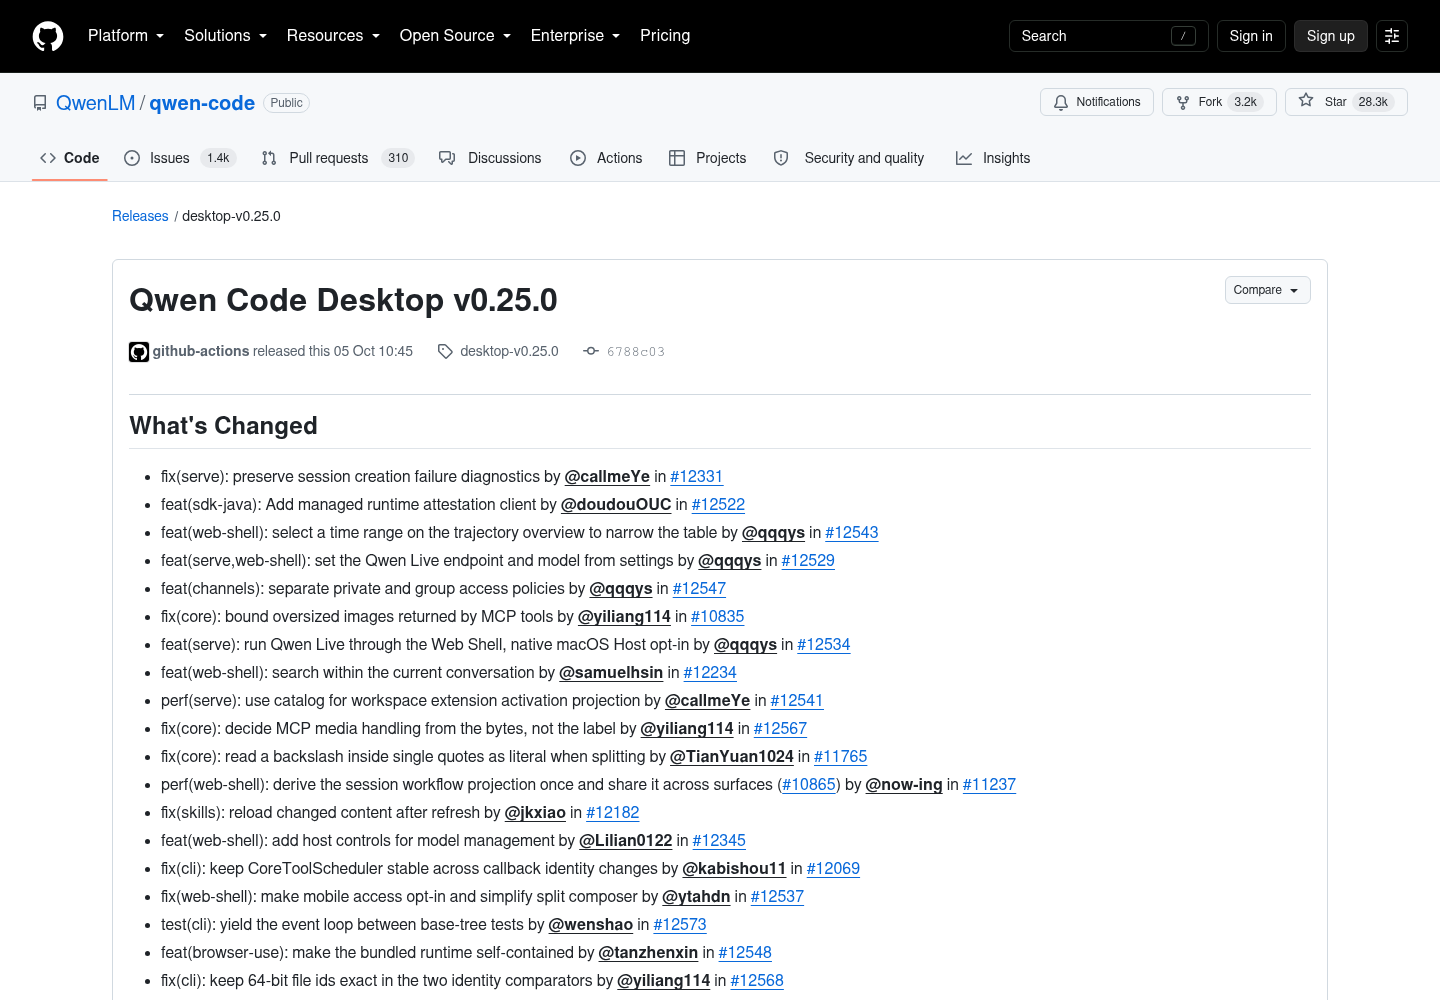Visit @kabishou11 profile
Screen dimensions: 1440x1000
(734, 869)
